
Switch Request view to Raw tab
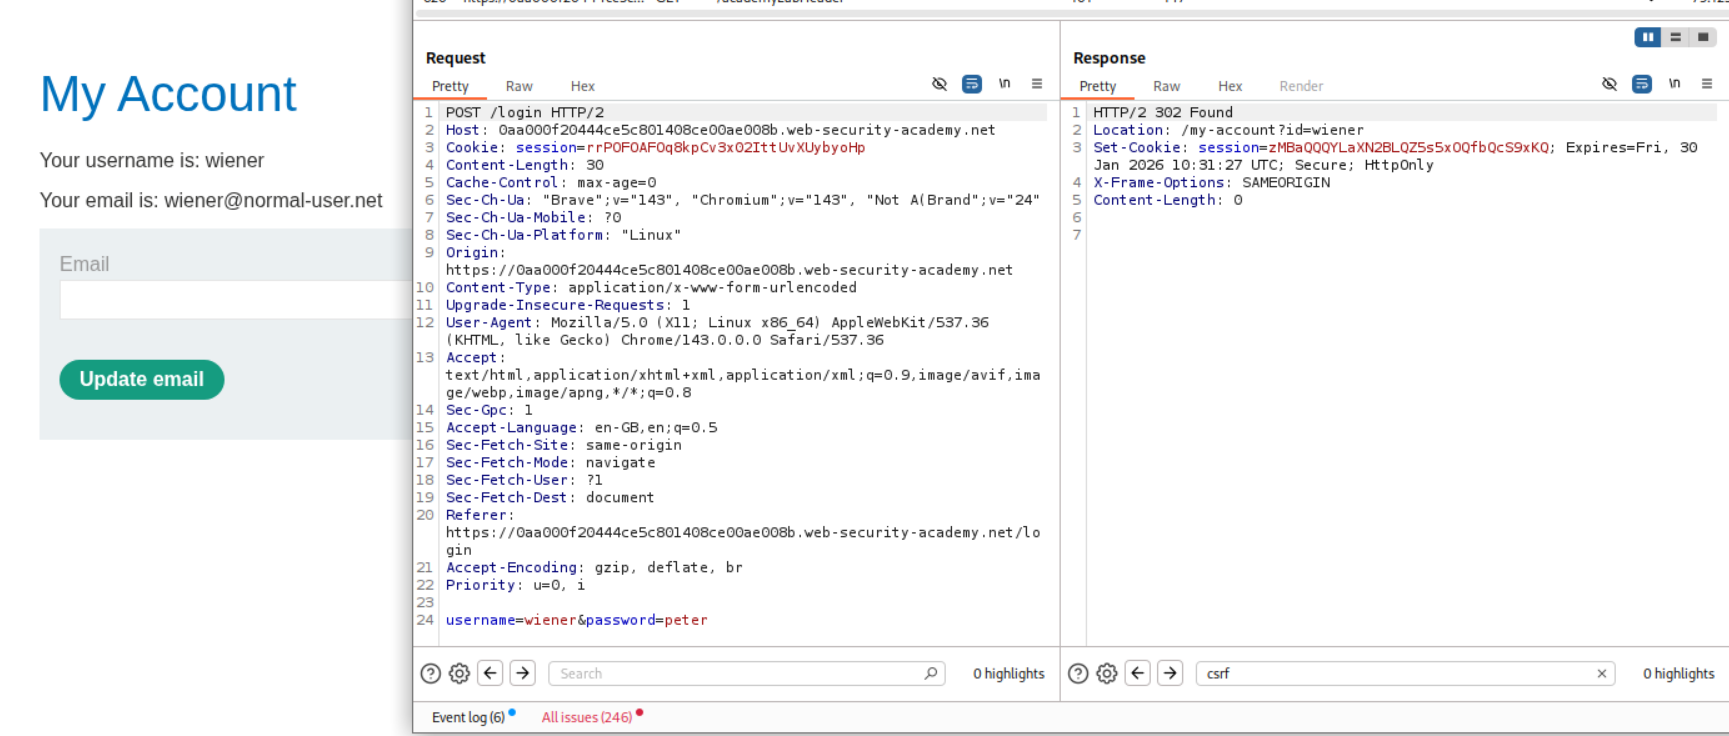point(519,87)
